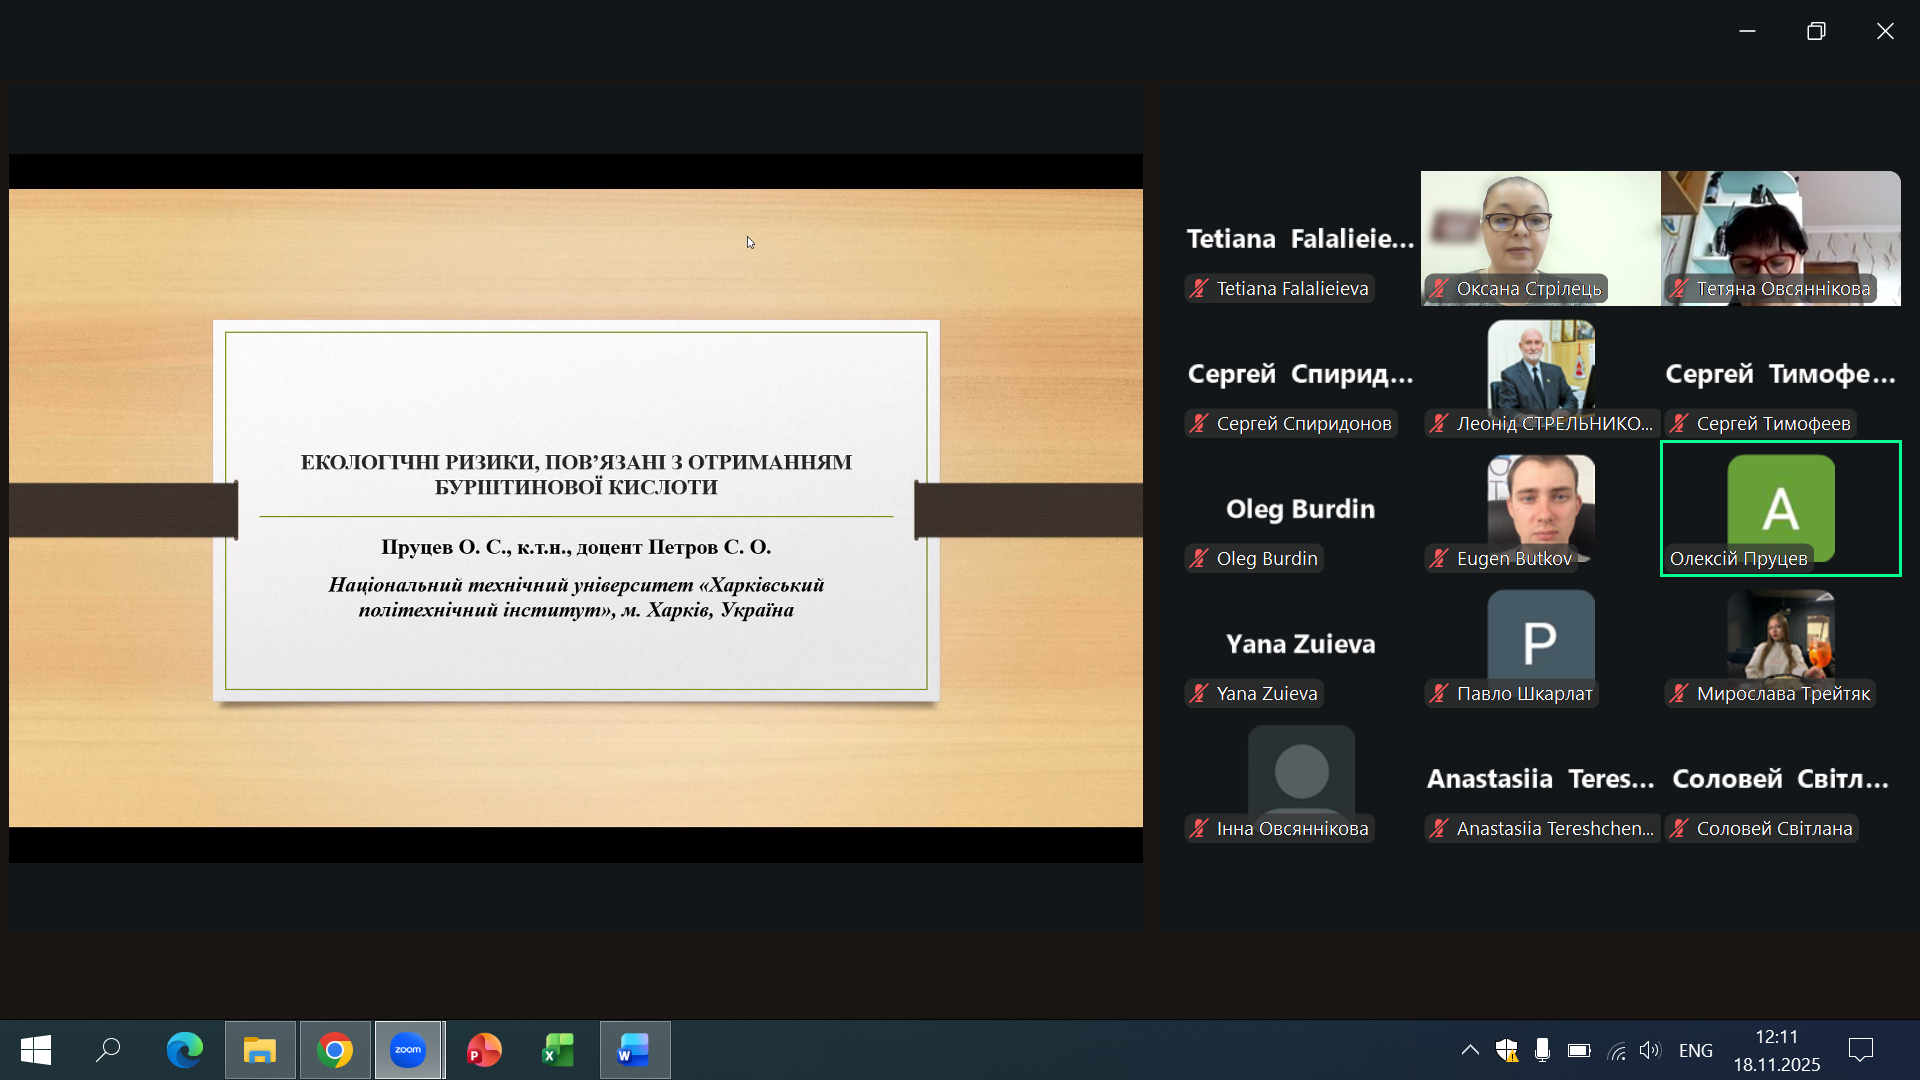Open clock and date flyout
The height and width of the screenshot is (1080, 1920).
coord(1776,1050)
